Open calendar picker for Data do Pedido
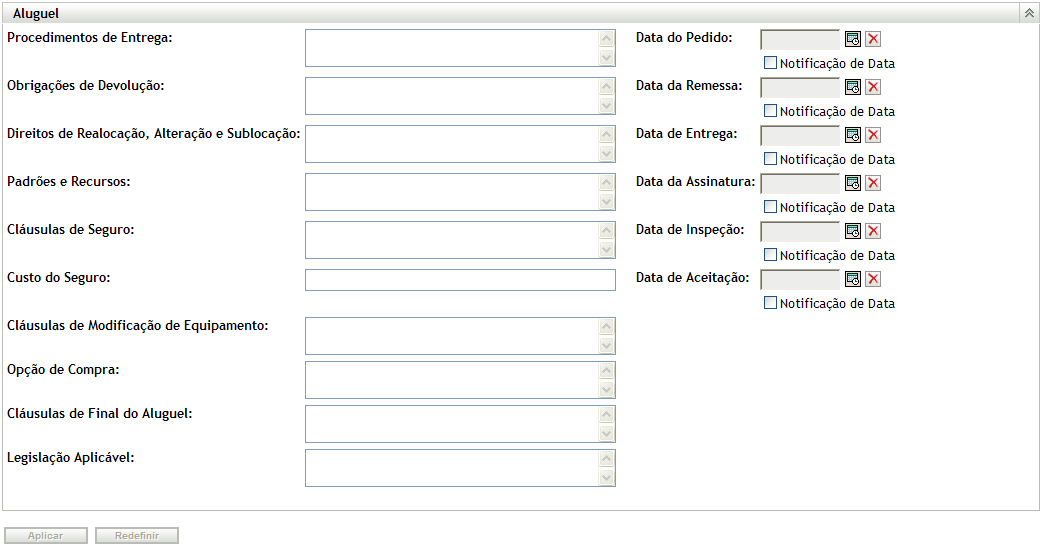1043x550 pixels. point(853,39)
